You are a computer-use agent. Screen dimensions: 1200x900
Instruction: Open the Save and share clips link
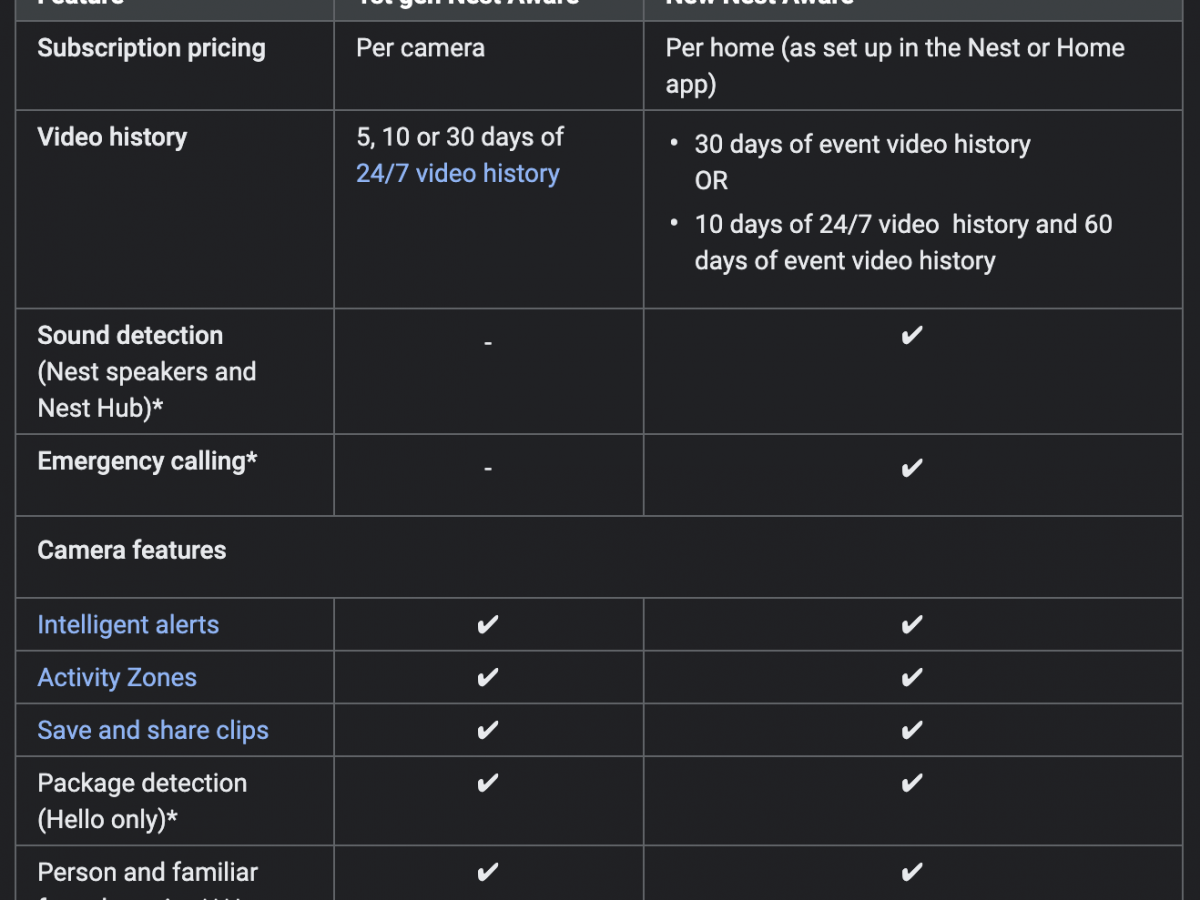[x=153, y=731]
